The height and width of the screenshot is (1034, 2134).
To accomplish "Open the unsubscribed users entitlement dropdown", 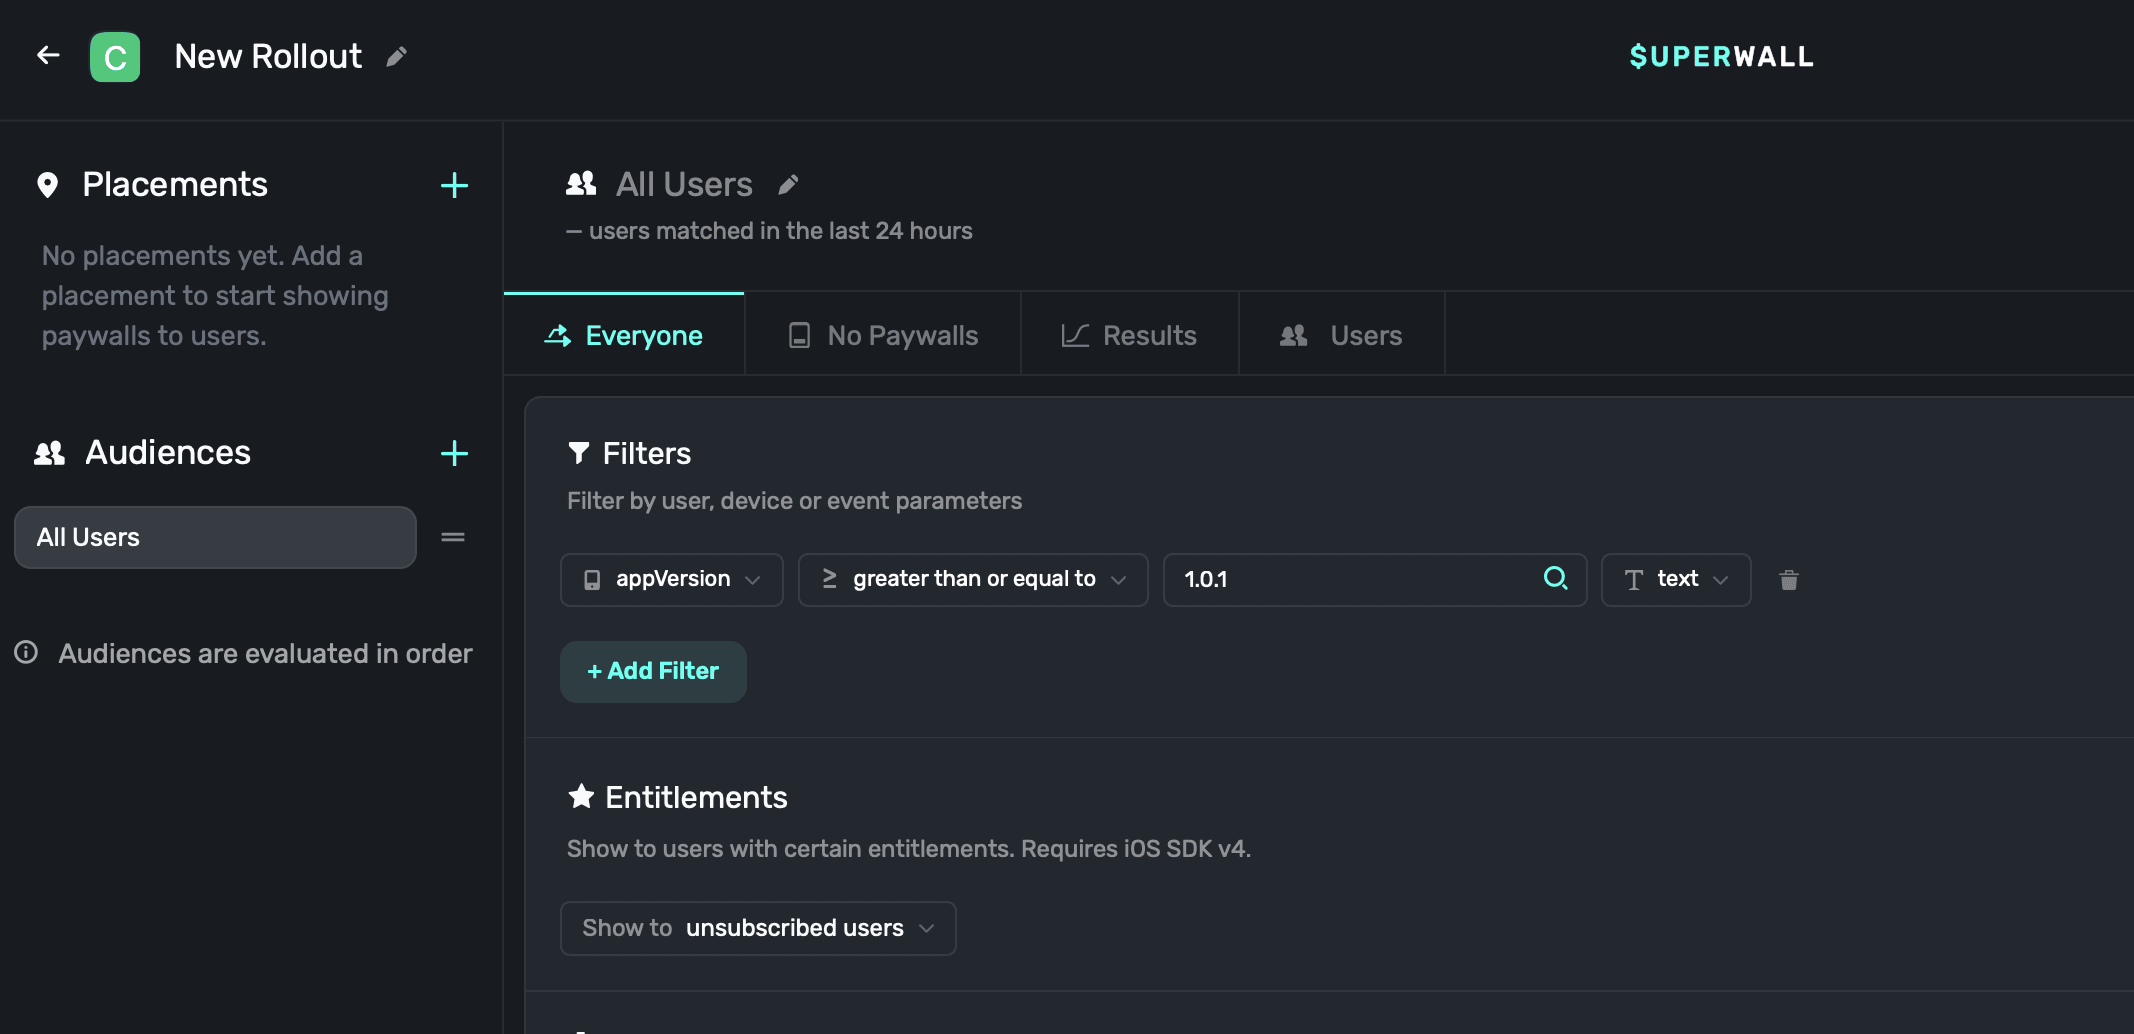I will (x=758, y=928).
